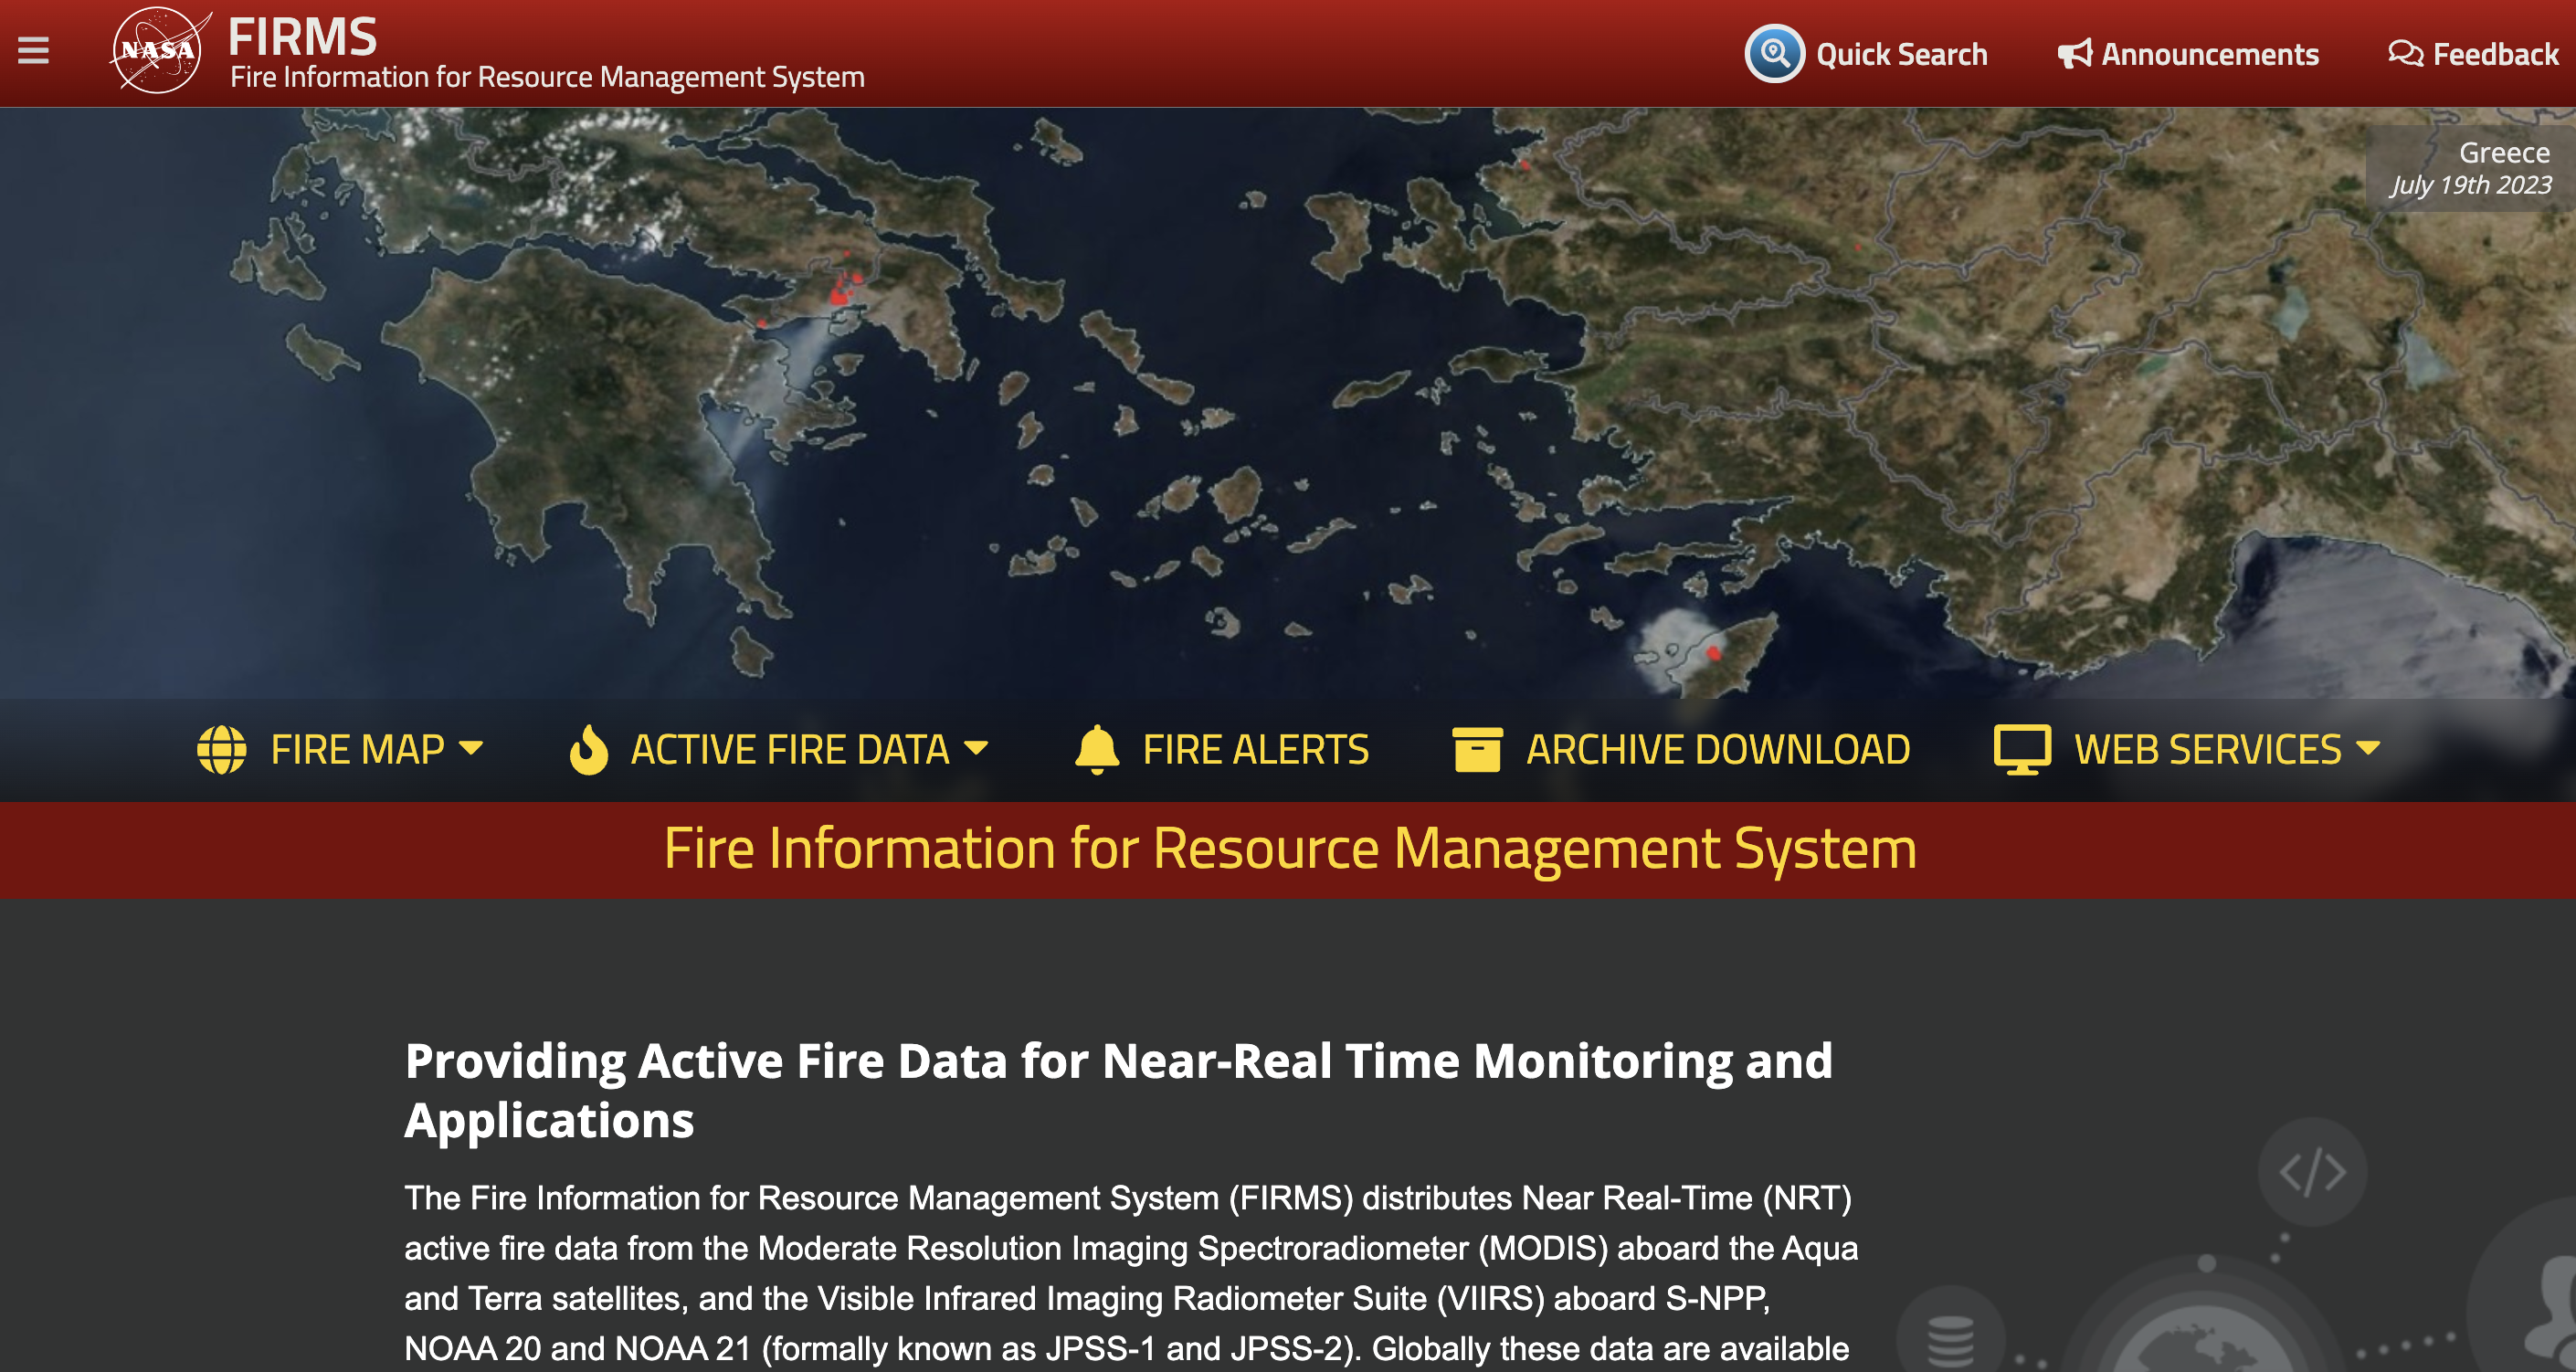Click the Fire Map globe icon
The image size is (2576, 1372).
tap(221, 749)
